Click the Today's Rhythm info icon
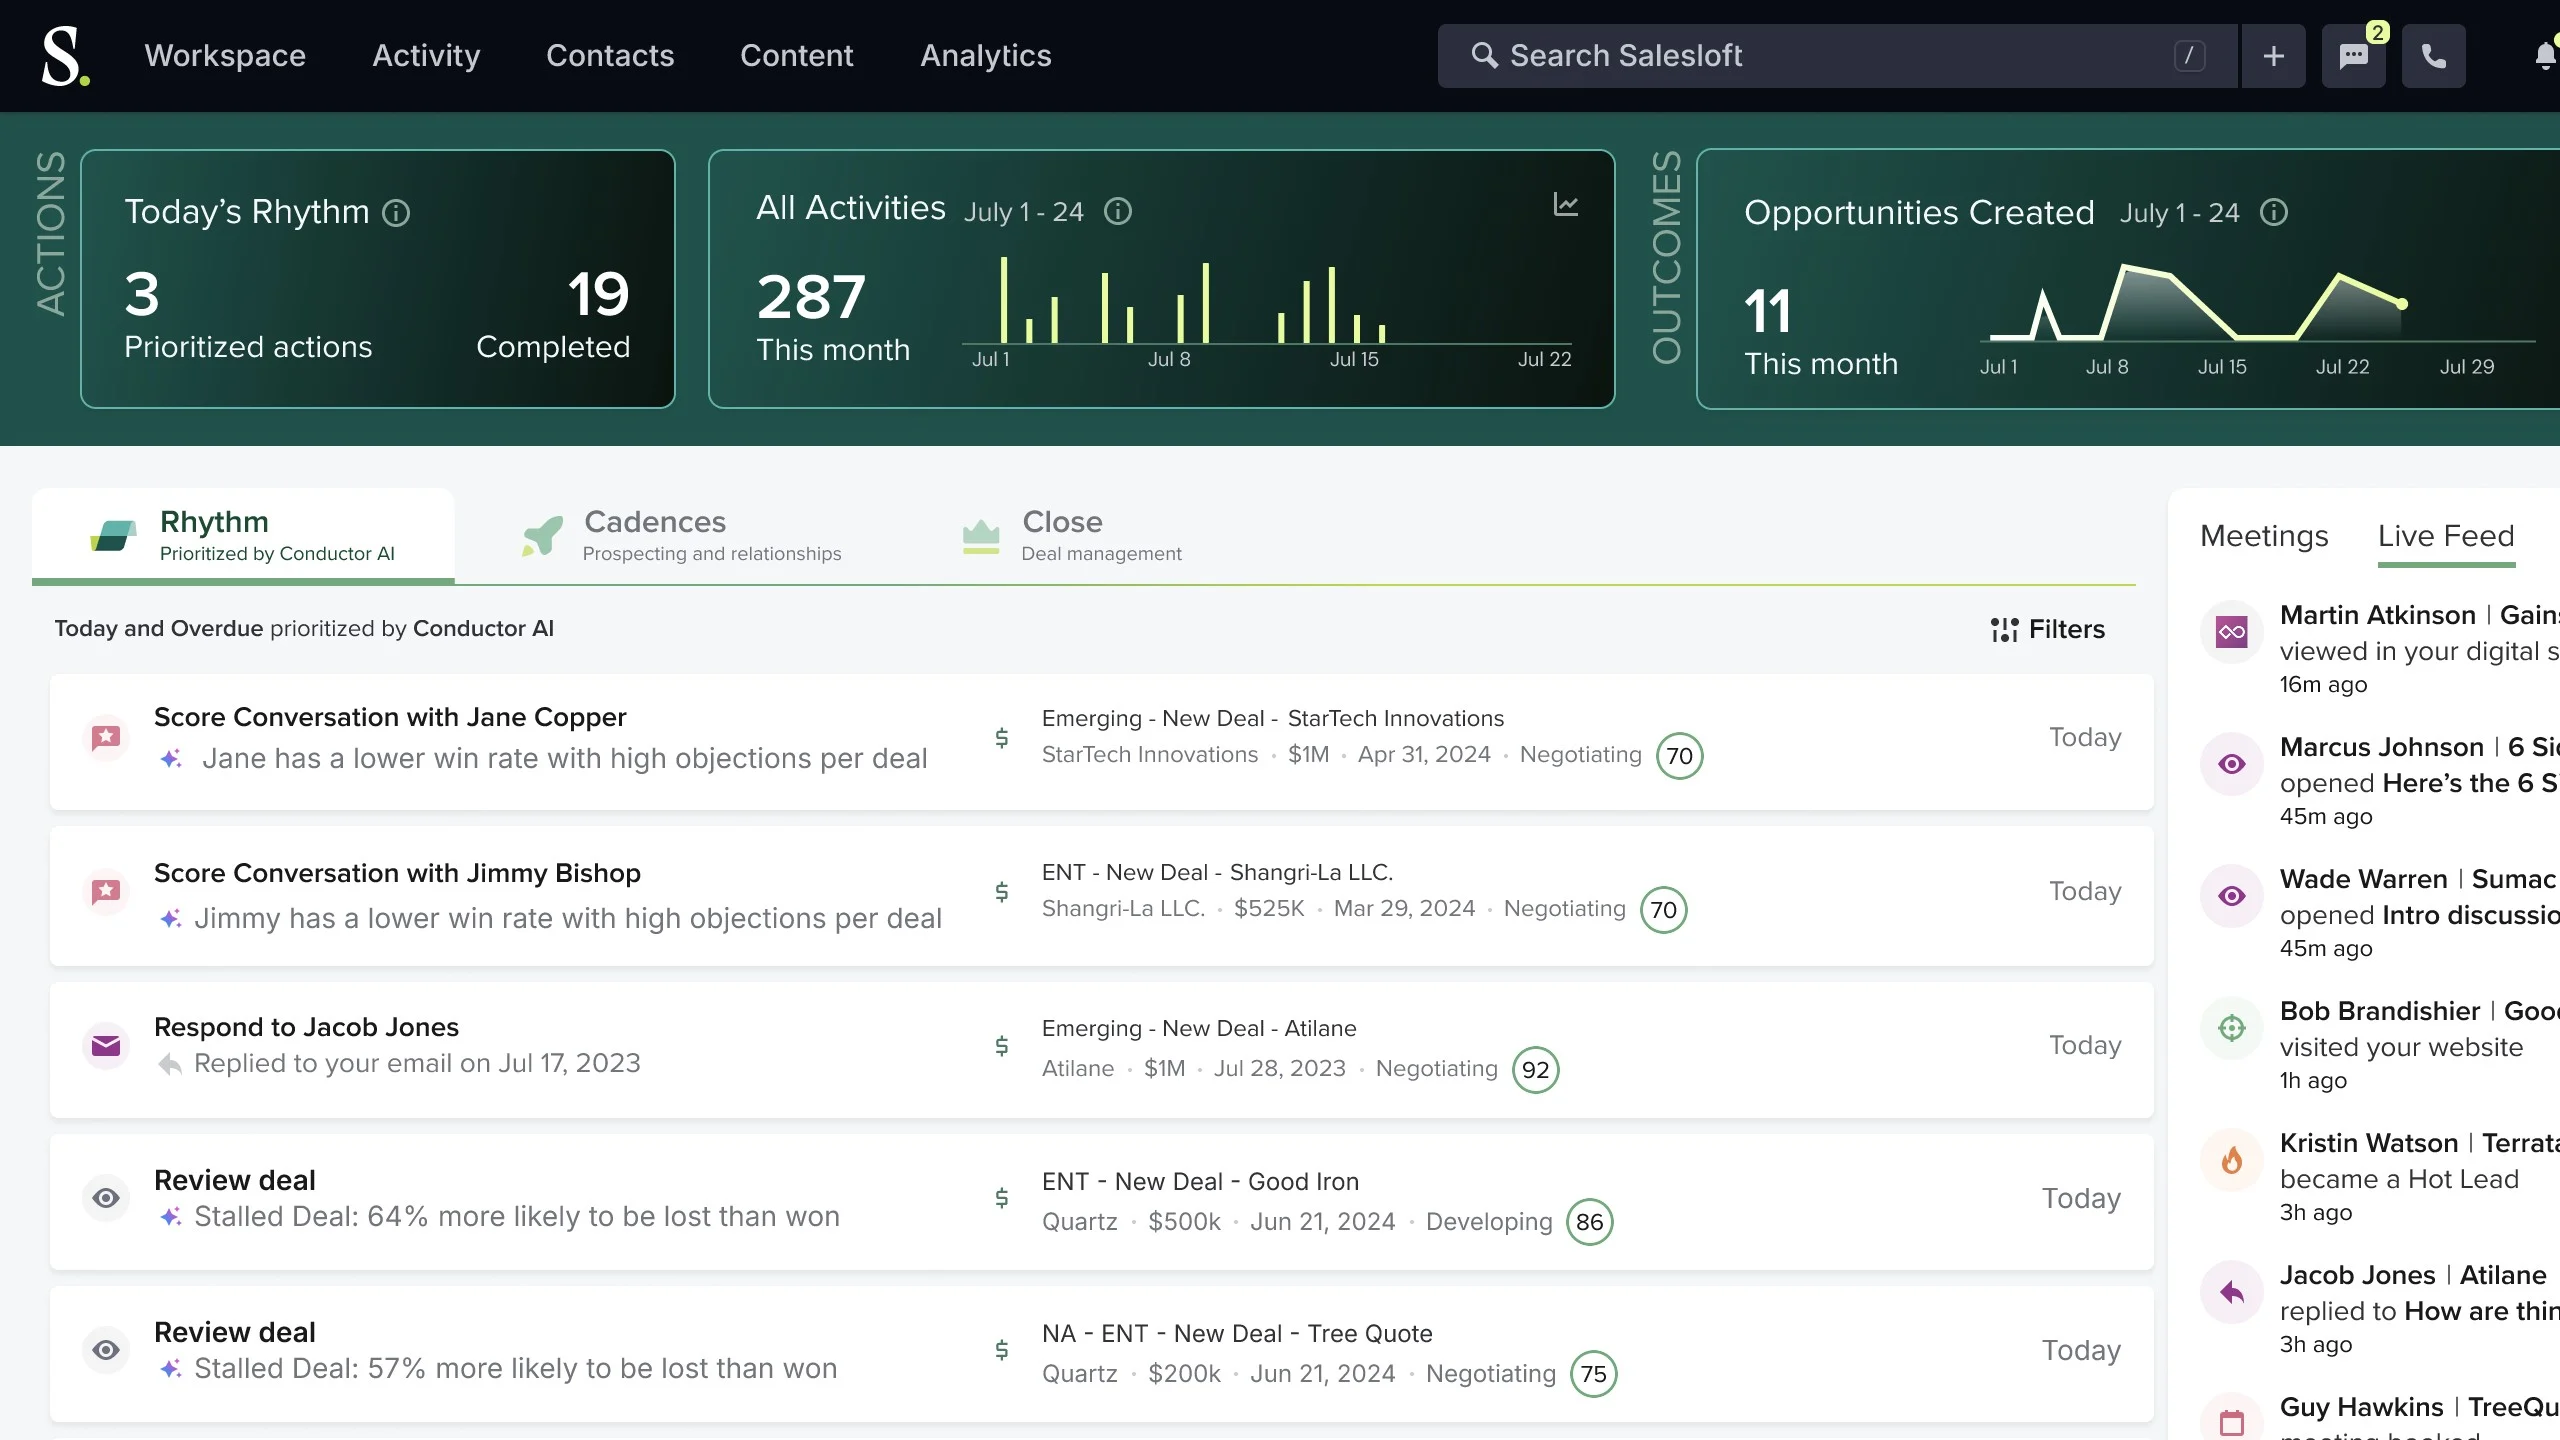The height and width of the screenshot is (1440, 2560). tap(396, 213)
